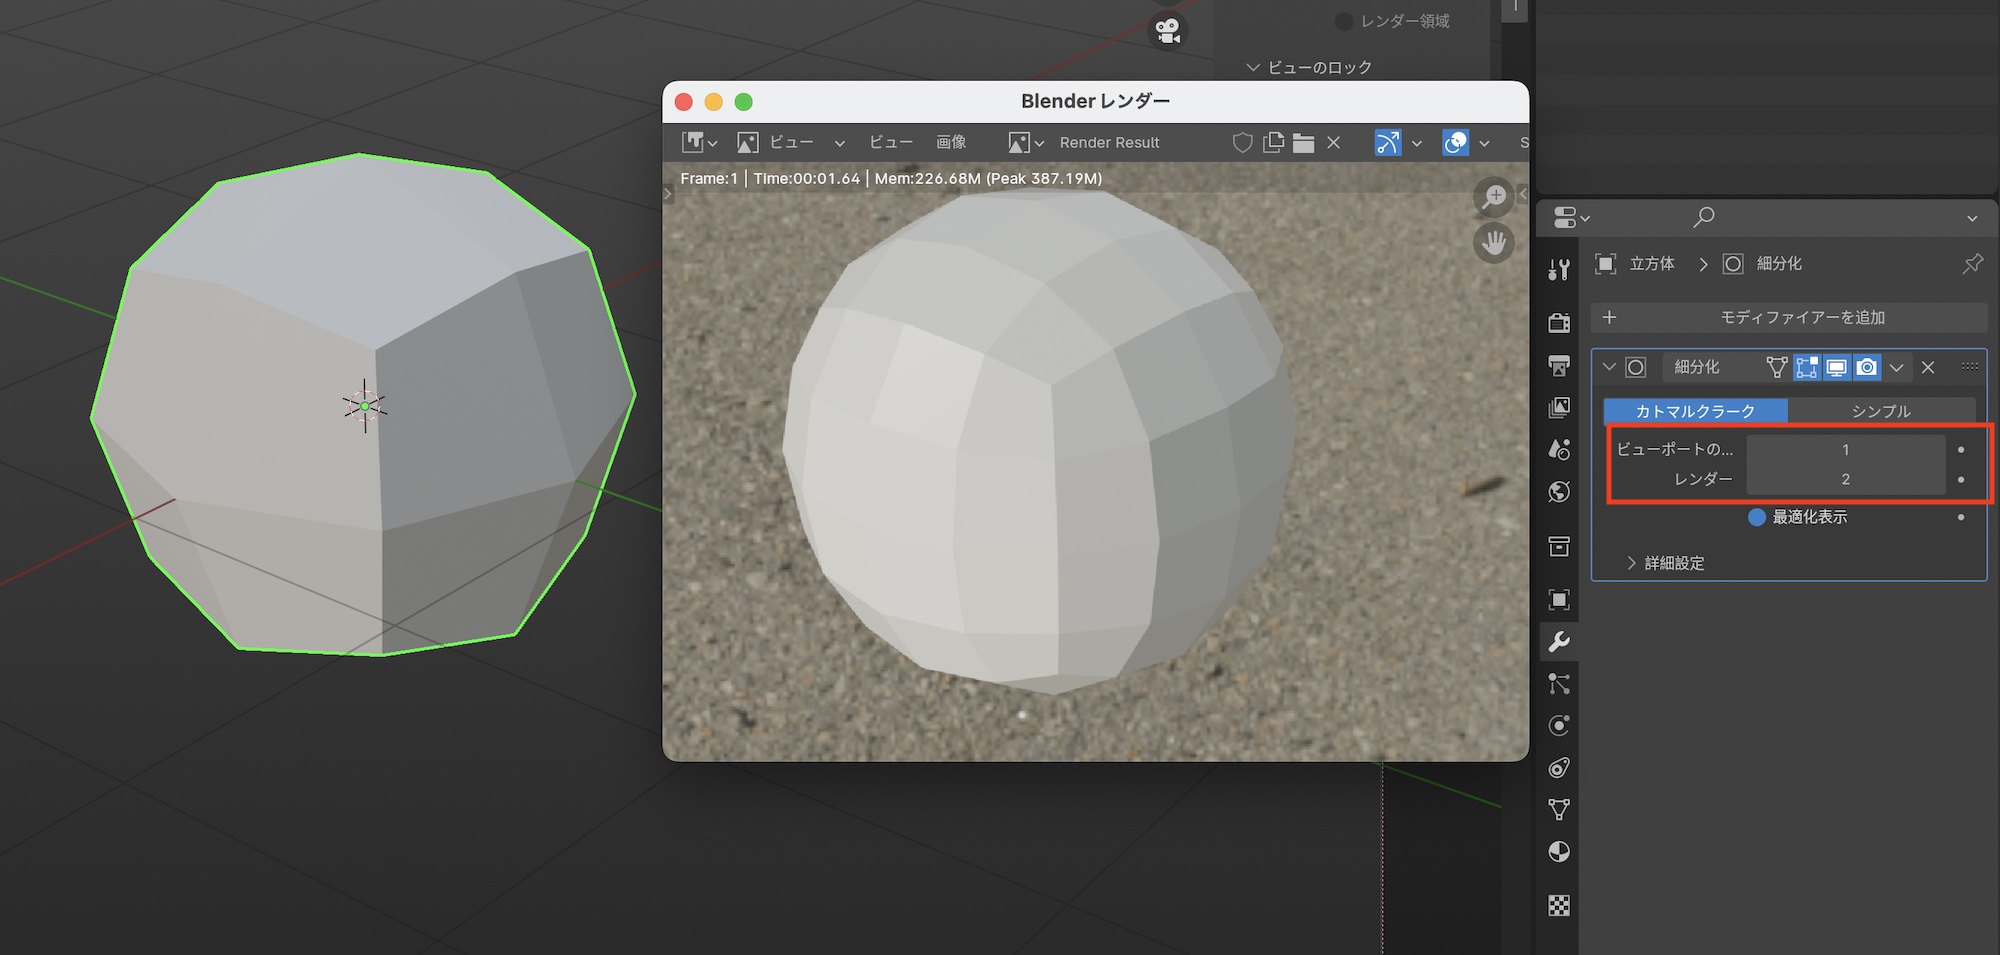This screenshot has width=2000, height=955.
Task: Toggle the 最適化表示 checkbox
Action: (x=1757, y=517)
